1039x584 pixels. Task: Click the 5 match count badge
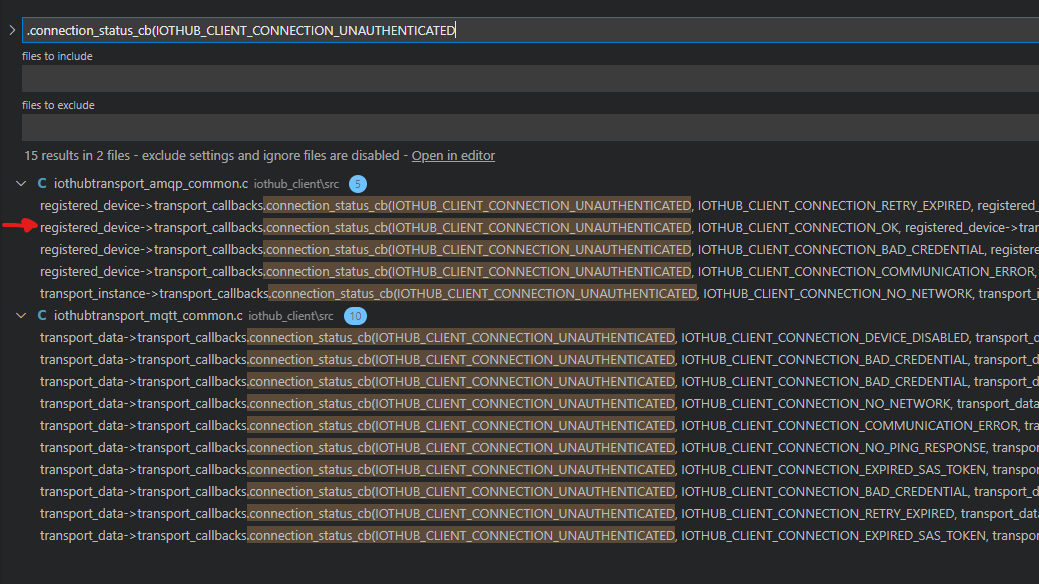pos(358,183)
